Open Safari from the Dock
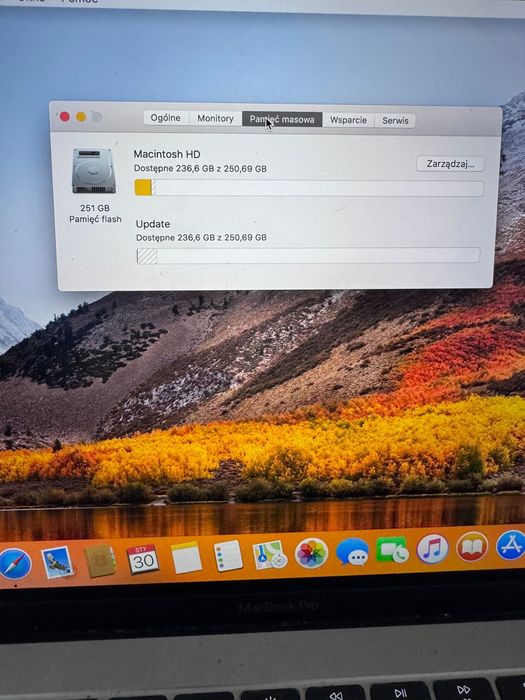Image resolution: width=525 pixels, height=700 pixels. 15,564
